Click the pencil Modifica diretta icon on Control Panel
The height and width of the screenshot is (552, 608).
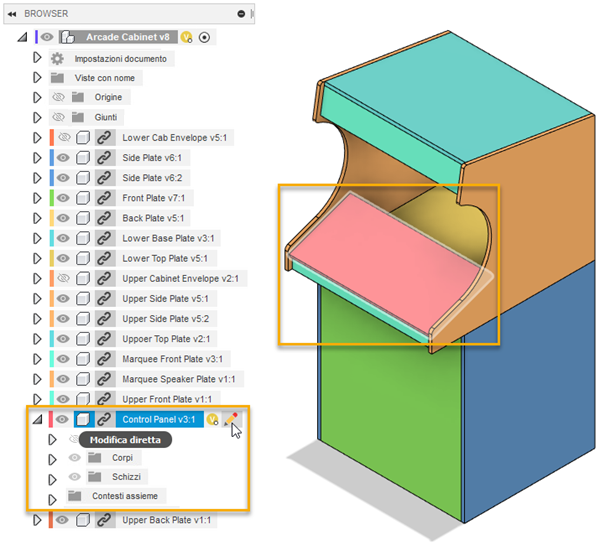[x=231, y=419]
